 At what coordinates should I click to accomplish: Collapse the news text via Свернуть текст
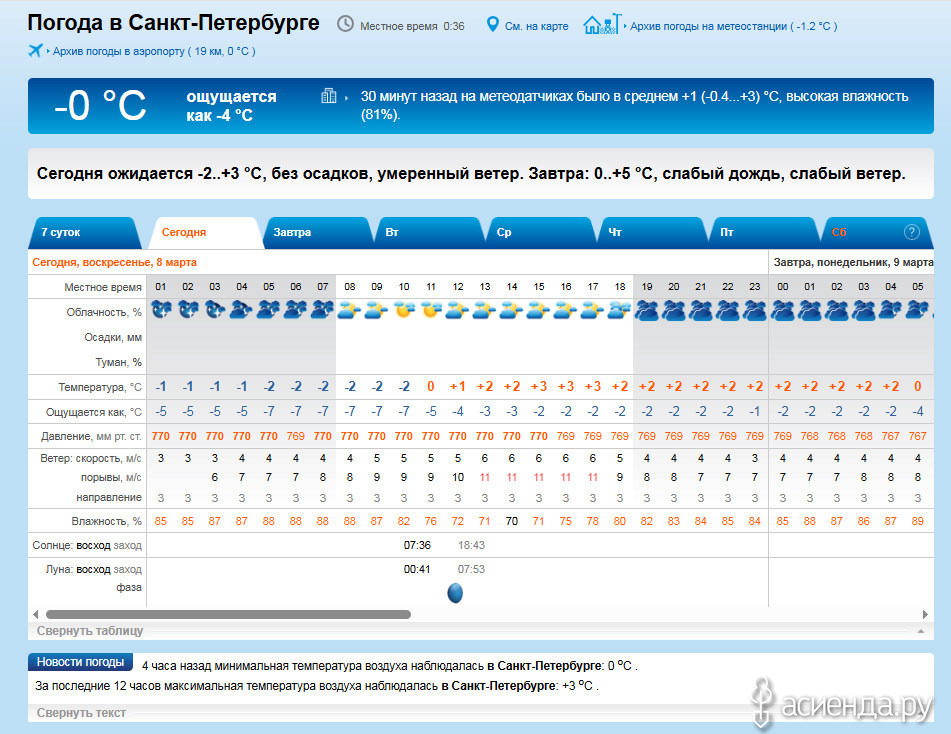[x=81, y=713]
